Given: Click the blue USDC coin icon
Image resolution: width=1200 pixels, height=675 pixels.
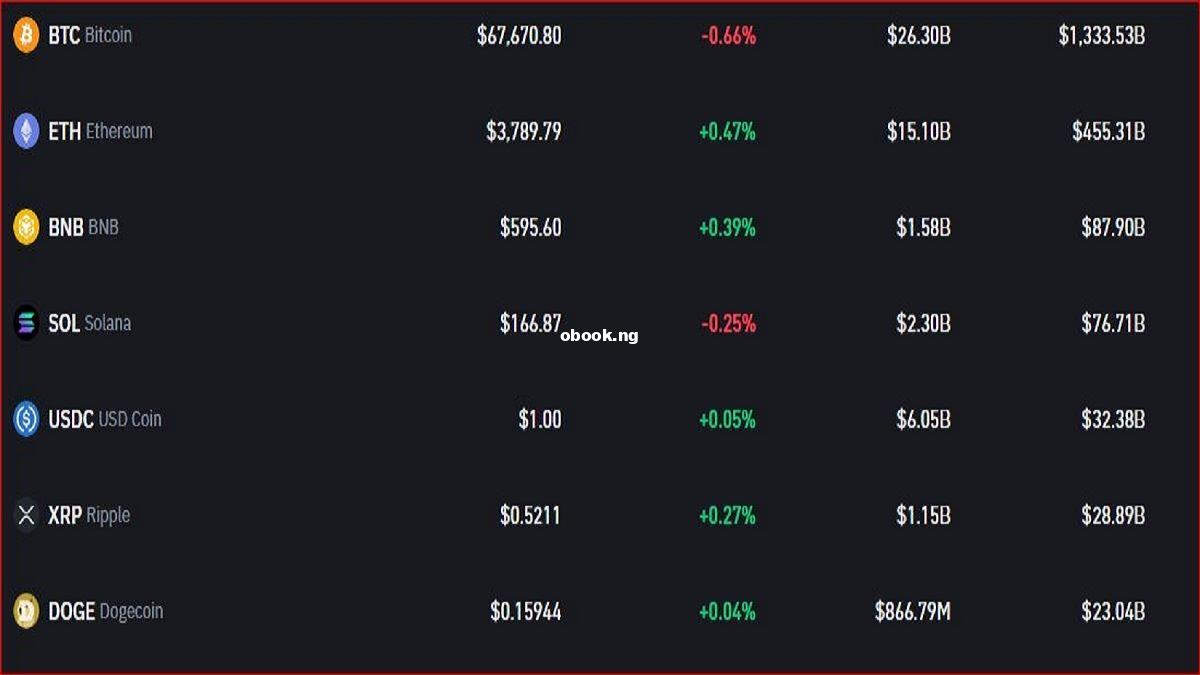Looking at the screenshot, I should [26, 419].
